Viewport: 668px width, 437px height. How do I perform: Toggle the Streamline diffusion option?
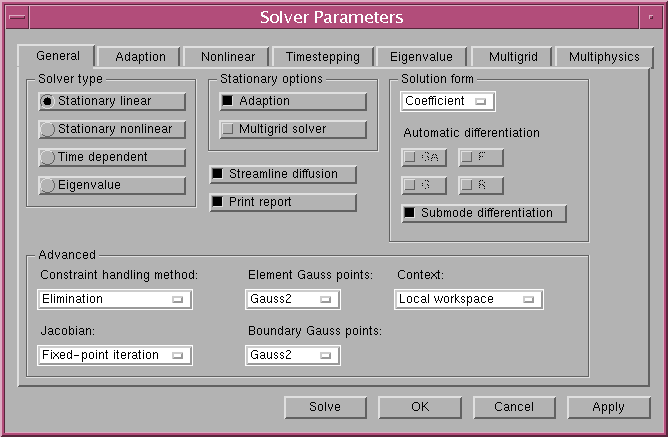[x=283, y=174]
